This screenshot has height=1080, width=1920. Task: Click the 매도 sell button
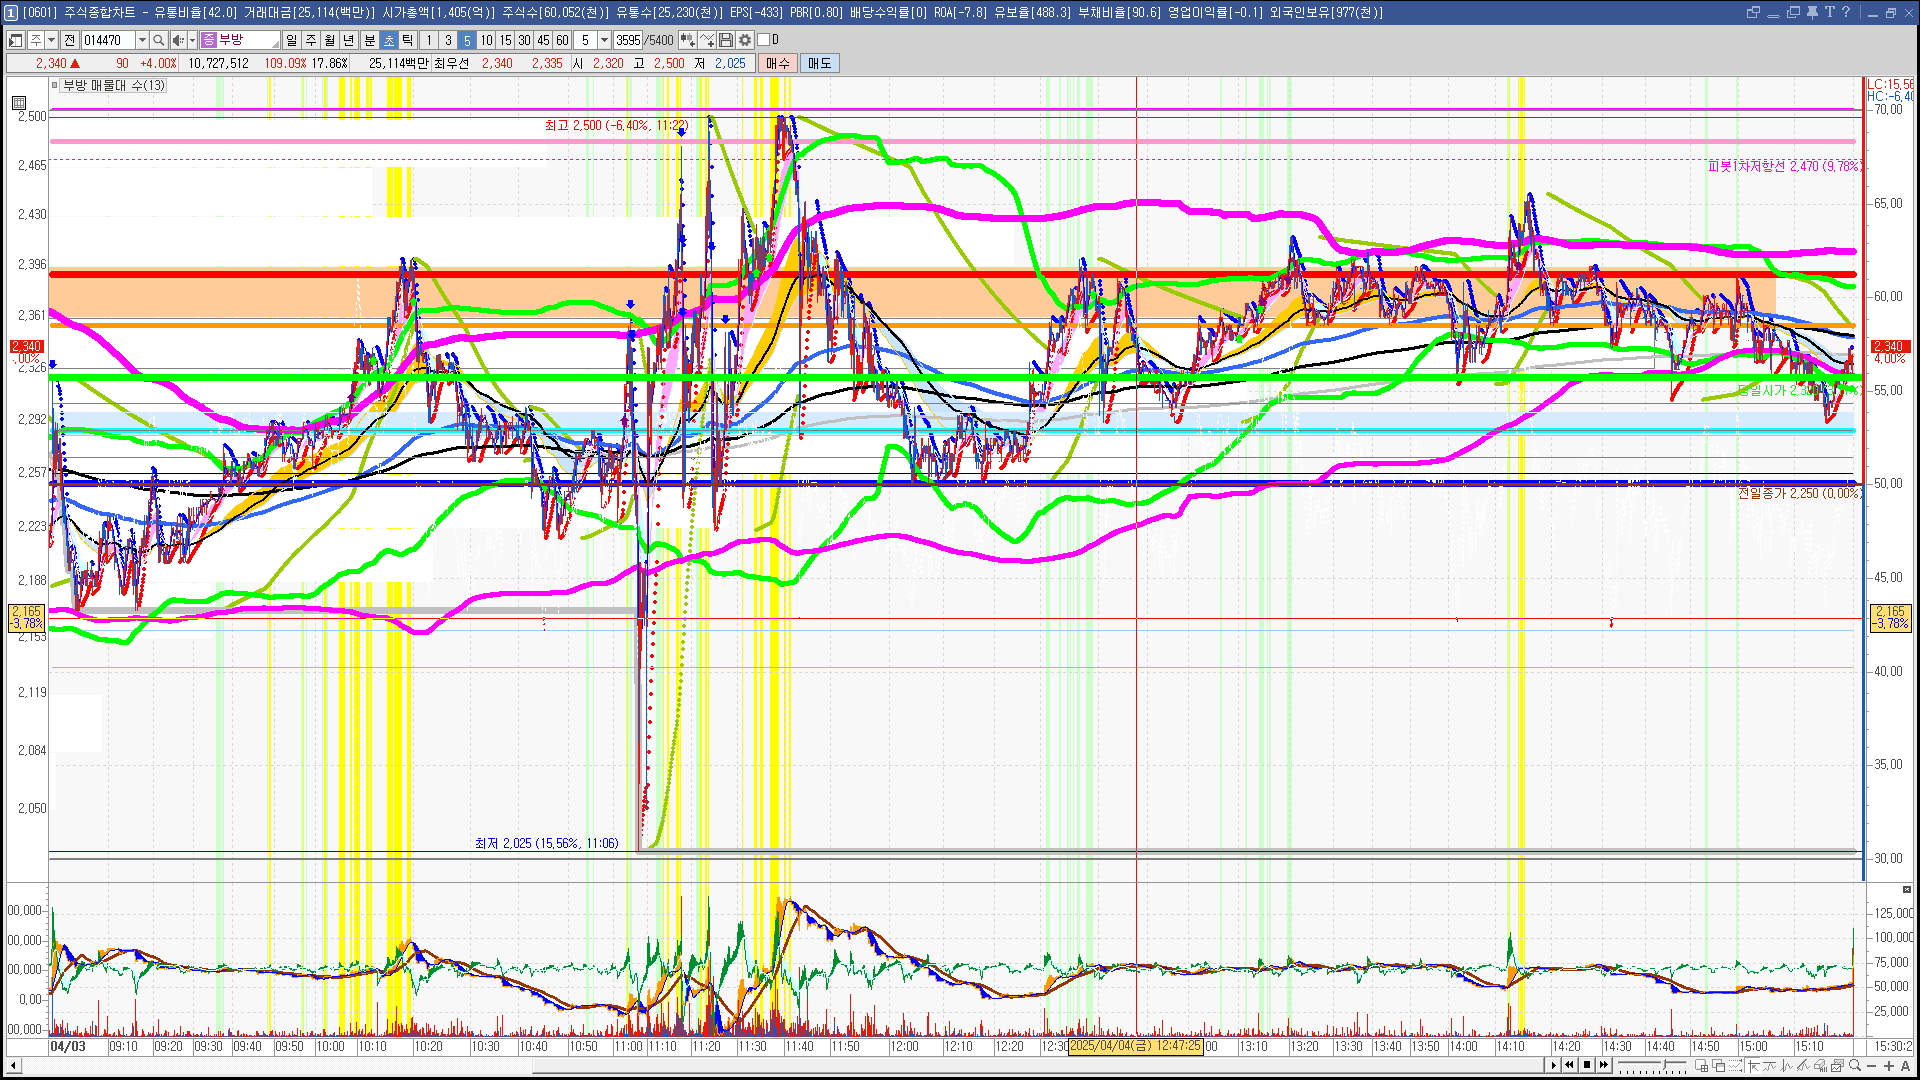click(820, 63)
